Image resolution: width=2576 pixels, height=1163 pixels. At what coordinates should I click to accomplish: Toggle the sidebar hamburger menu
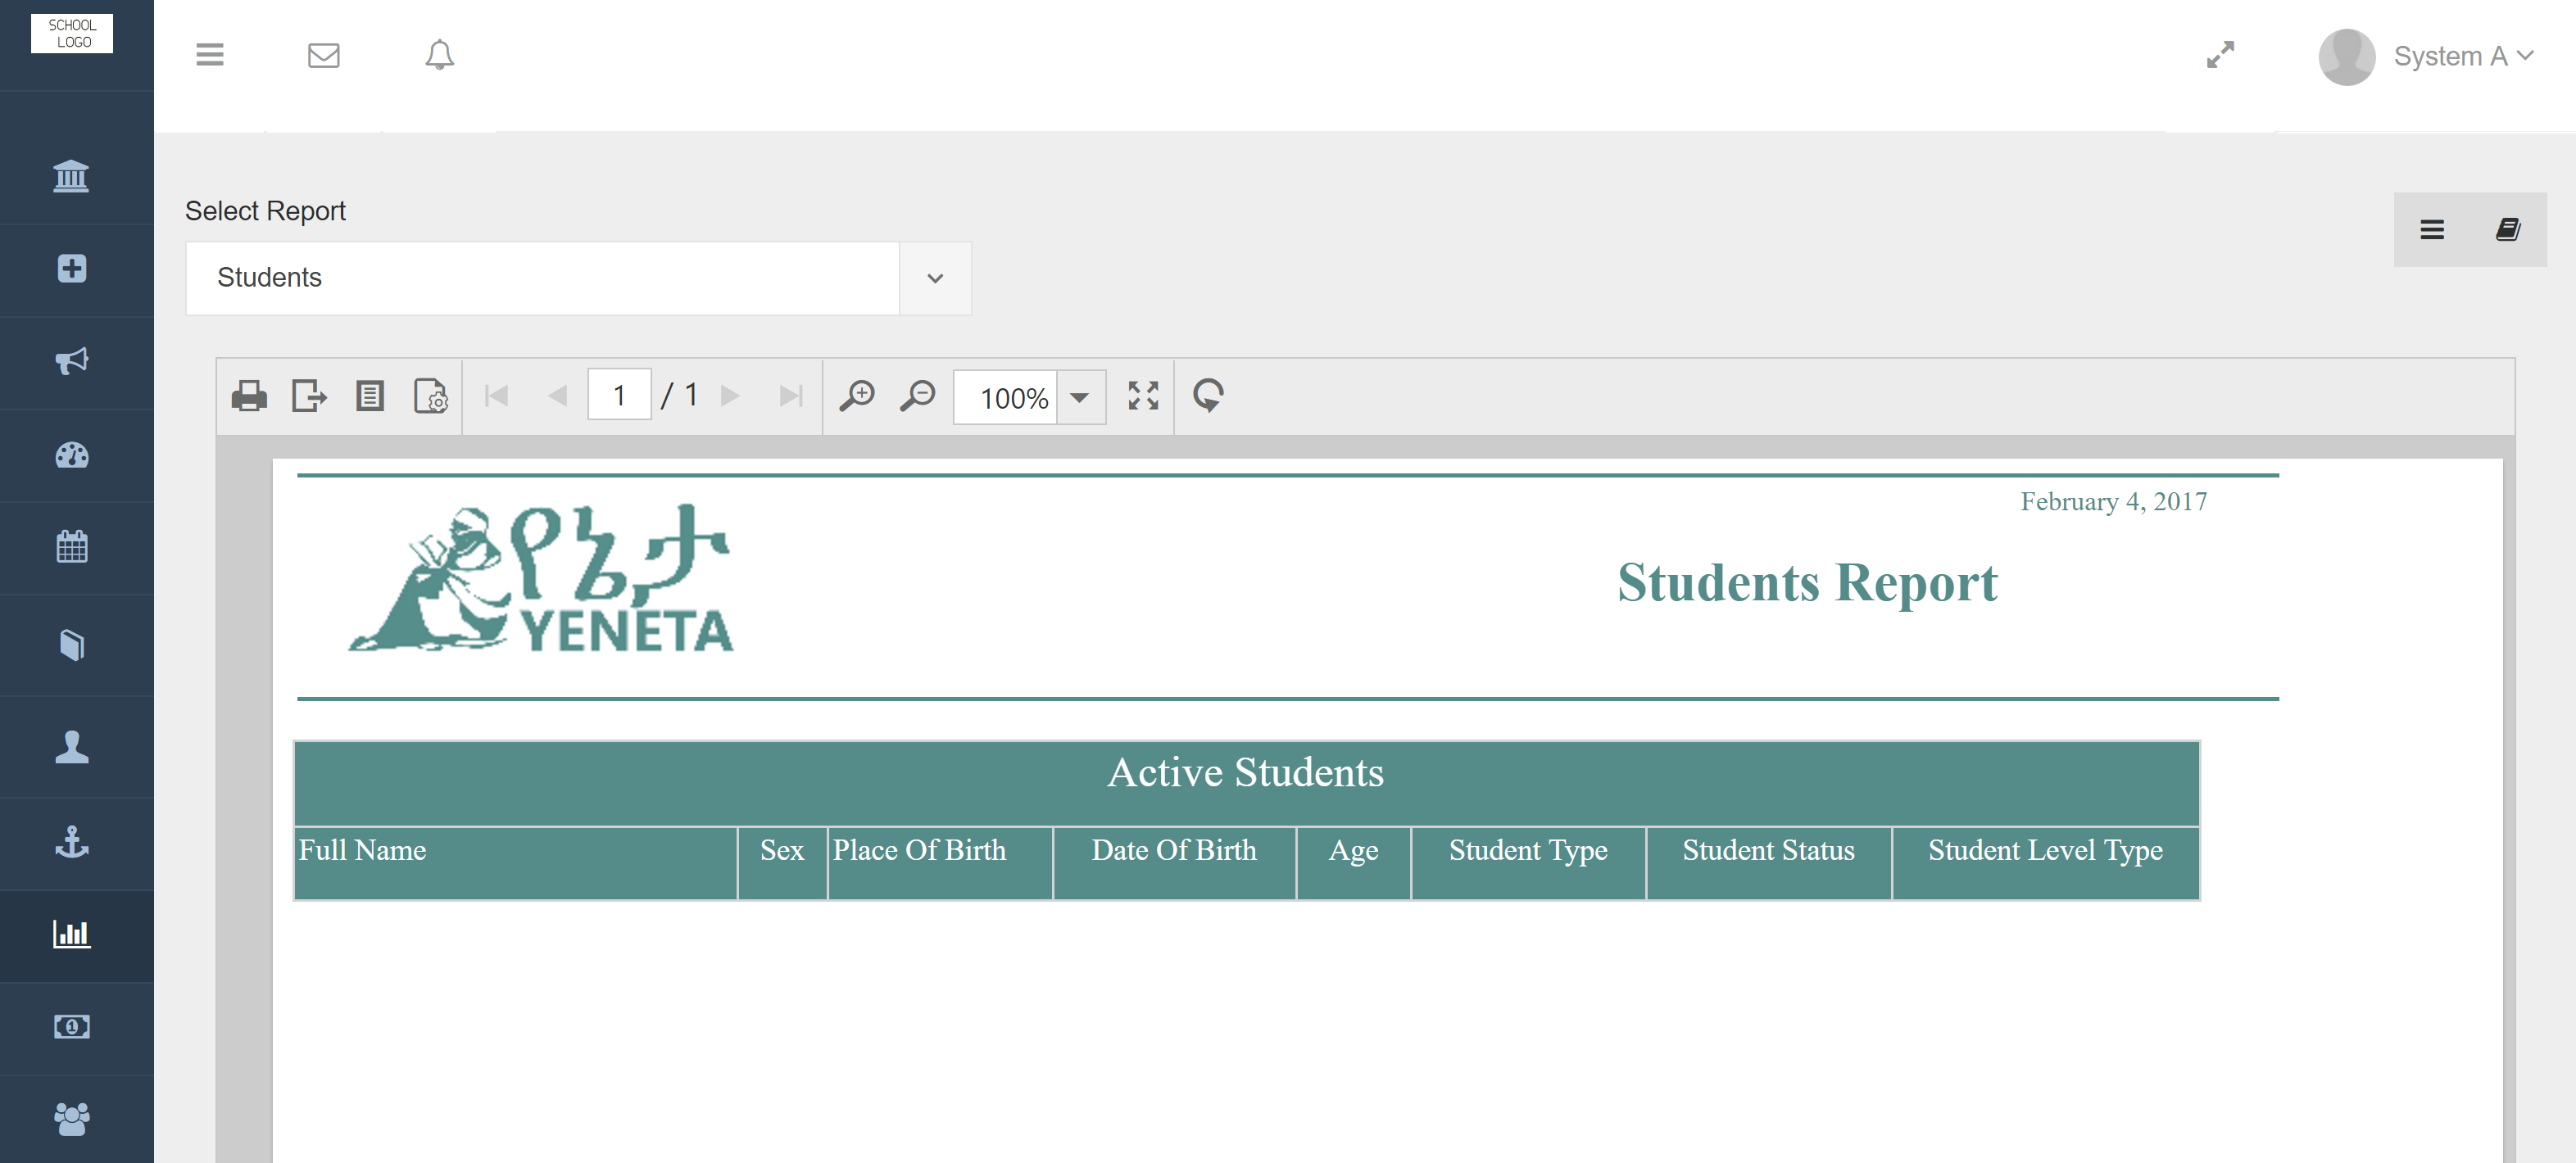(x=210, y=55)
